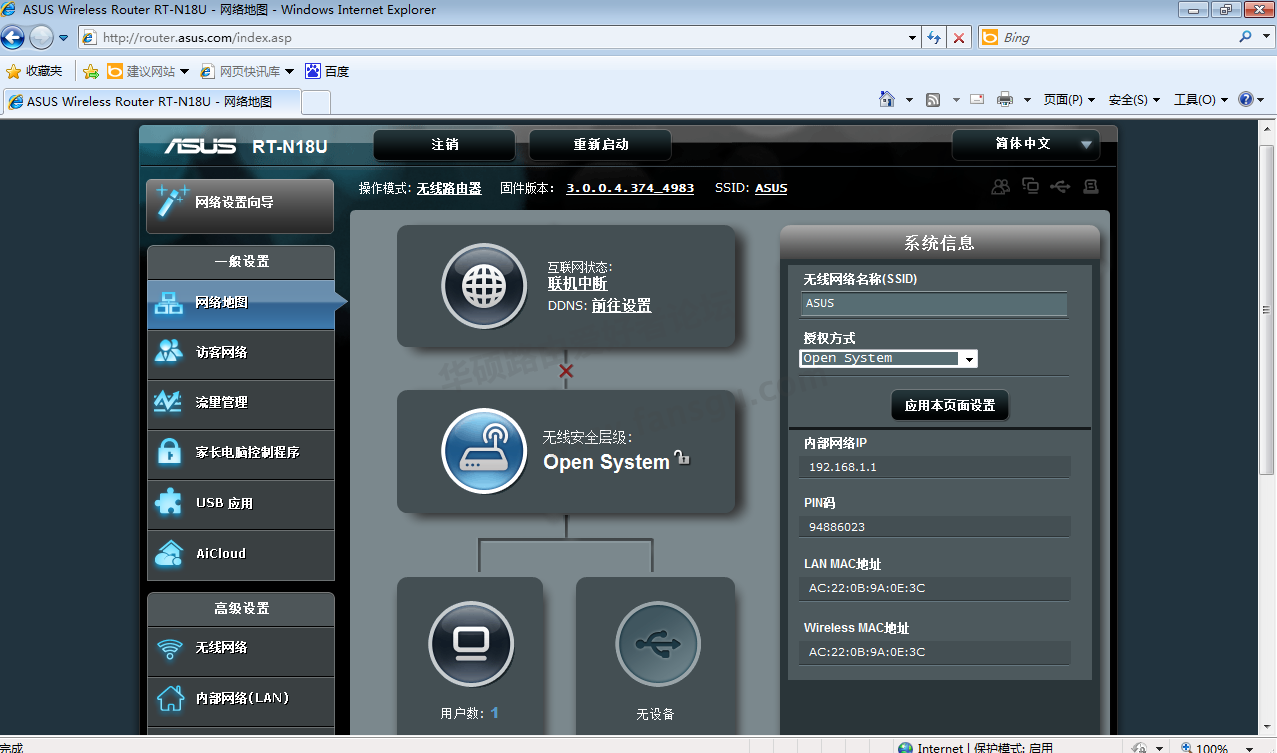
Task: Click the header copy/clients status icon
Action: [1031, 185]
